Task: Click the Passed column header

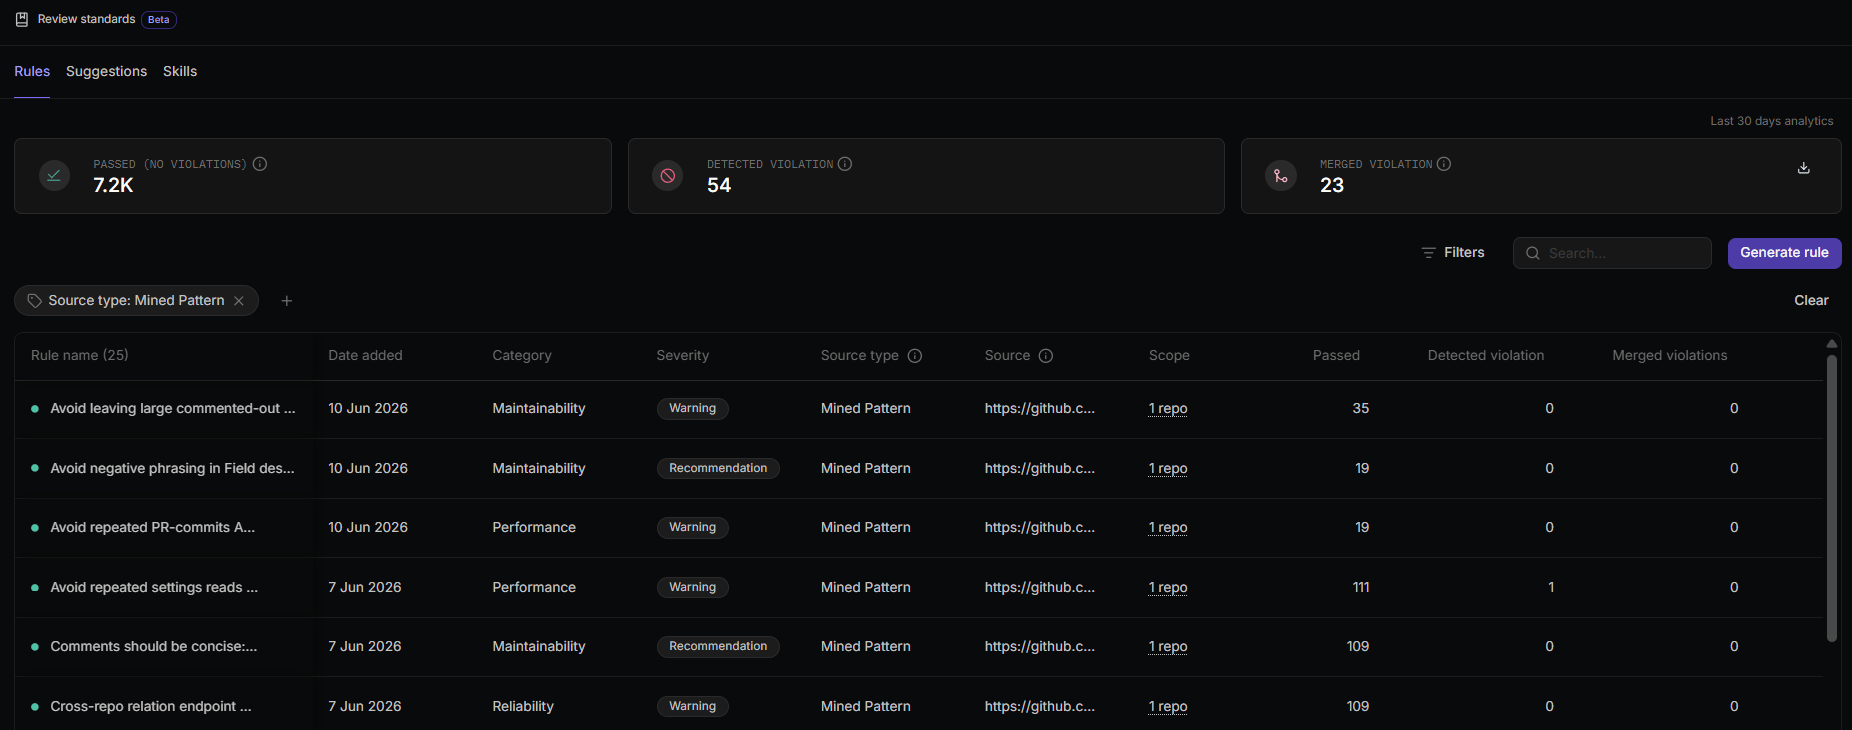Action: coord(1336,355)
